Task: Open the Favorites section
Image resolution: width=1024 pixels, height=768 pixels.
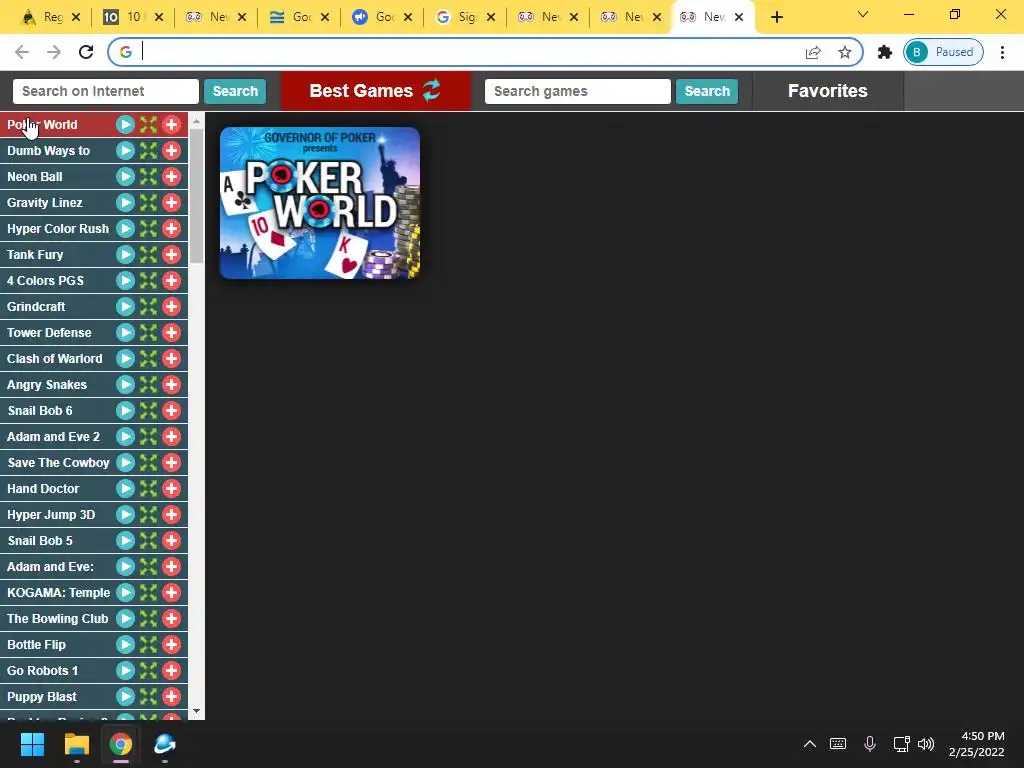Action: 827,91
